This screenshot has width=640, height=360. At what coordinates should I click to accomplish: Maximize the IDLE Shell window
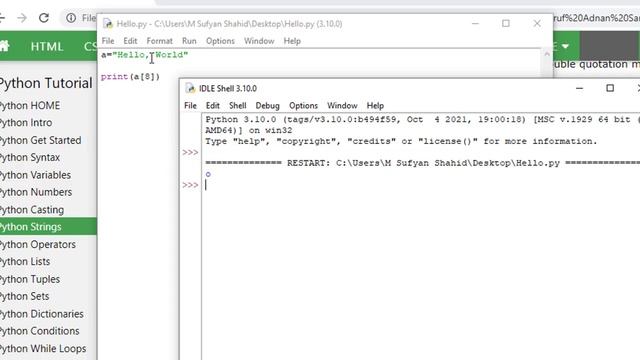(610, 88)
